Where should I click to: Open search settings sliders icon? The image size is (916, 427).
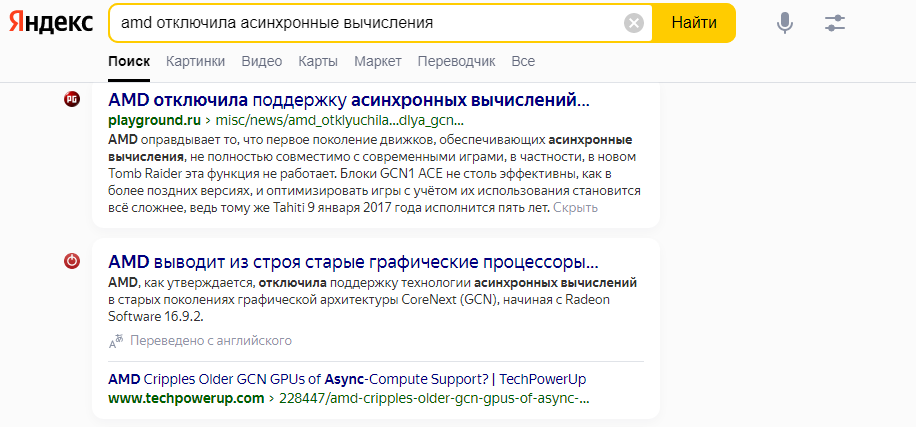[835, 23]
